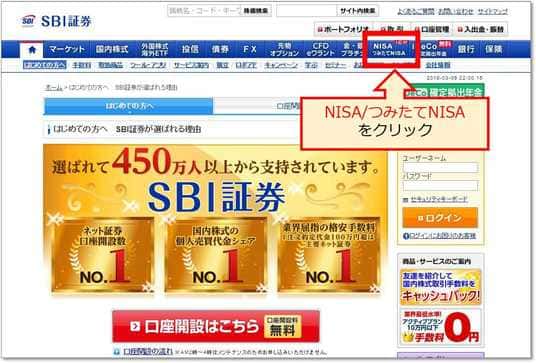Click the ユーザーネーム input field
The height and width of the screenshot is (363, 536).
click(x=440, y=167)
